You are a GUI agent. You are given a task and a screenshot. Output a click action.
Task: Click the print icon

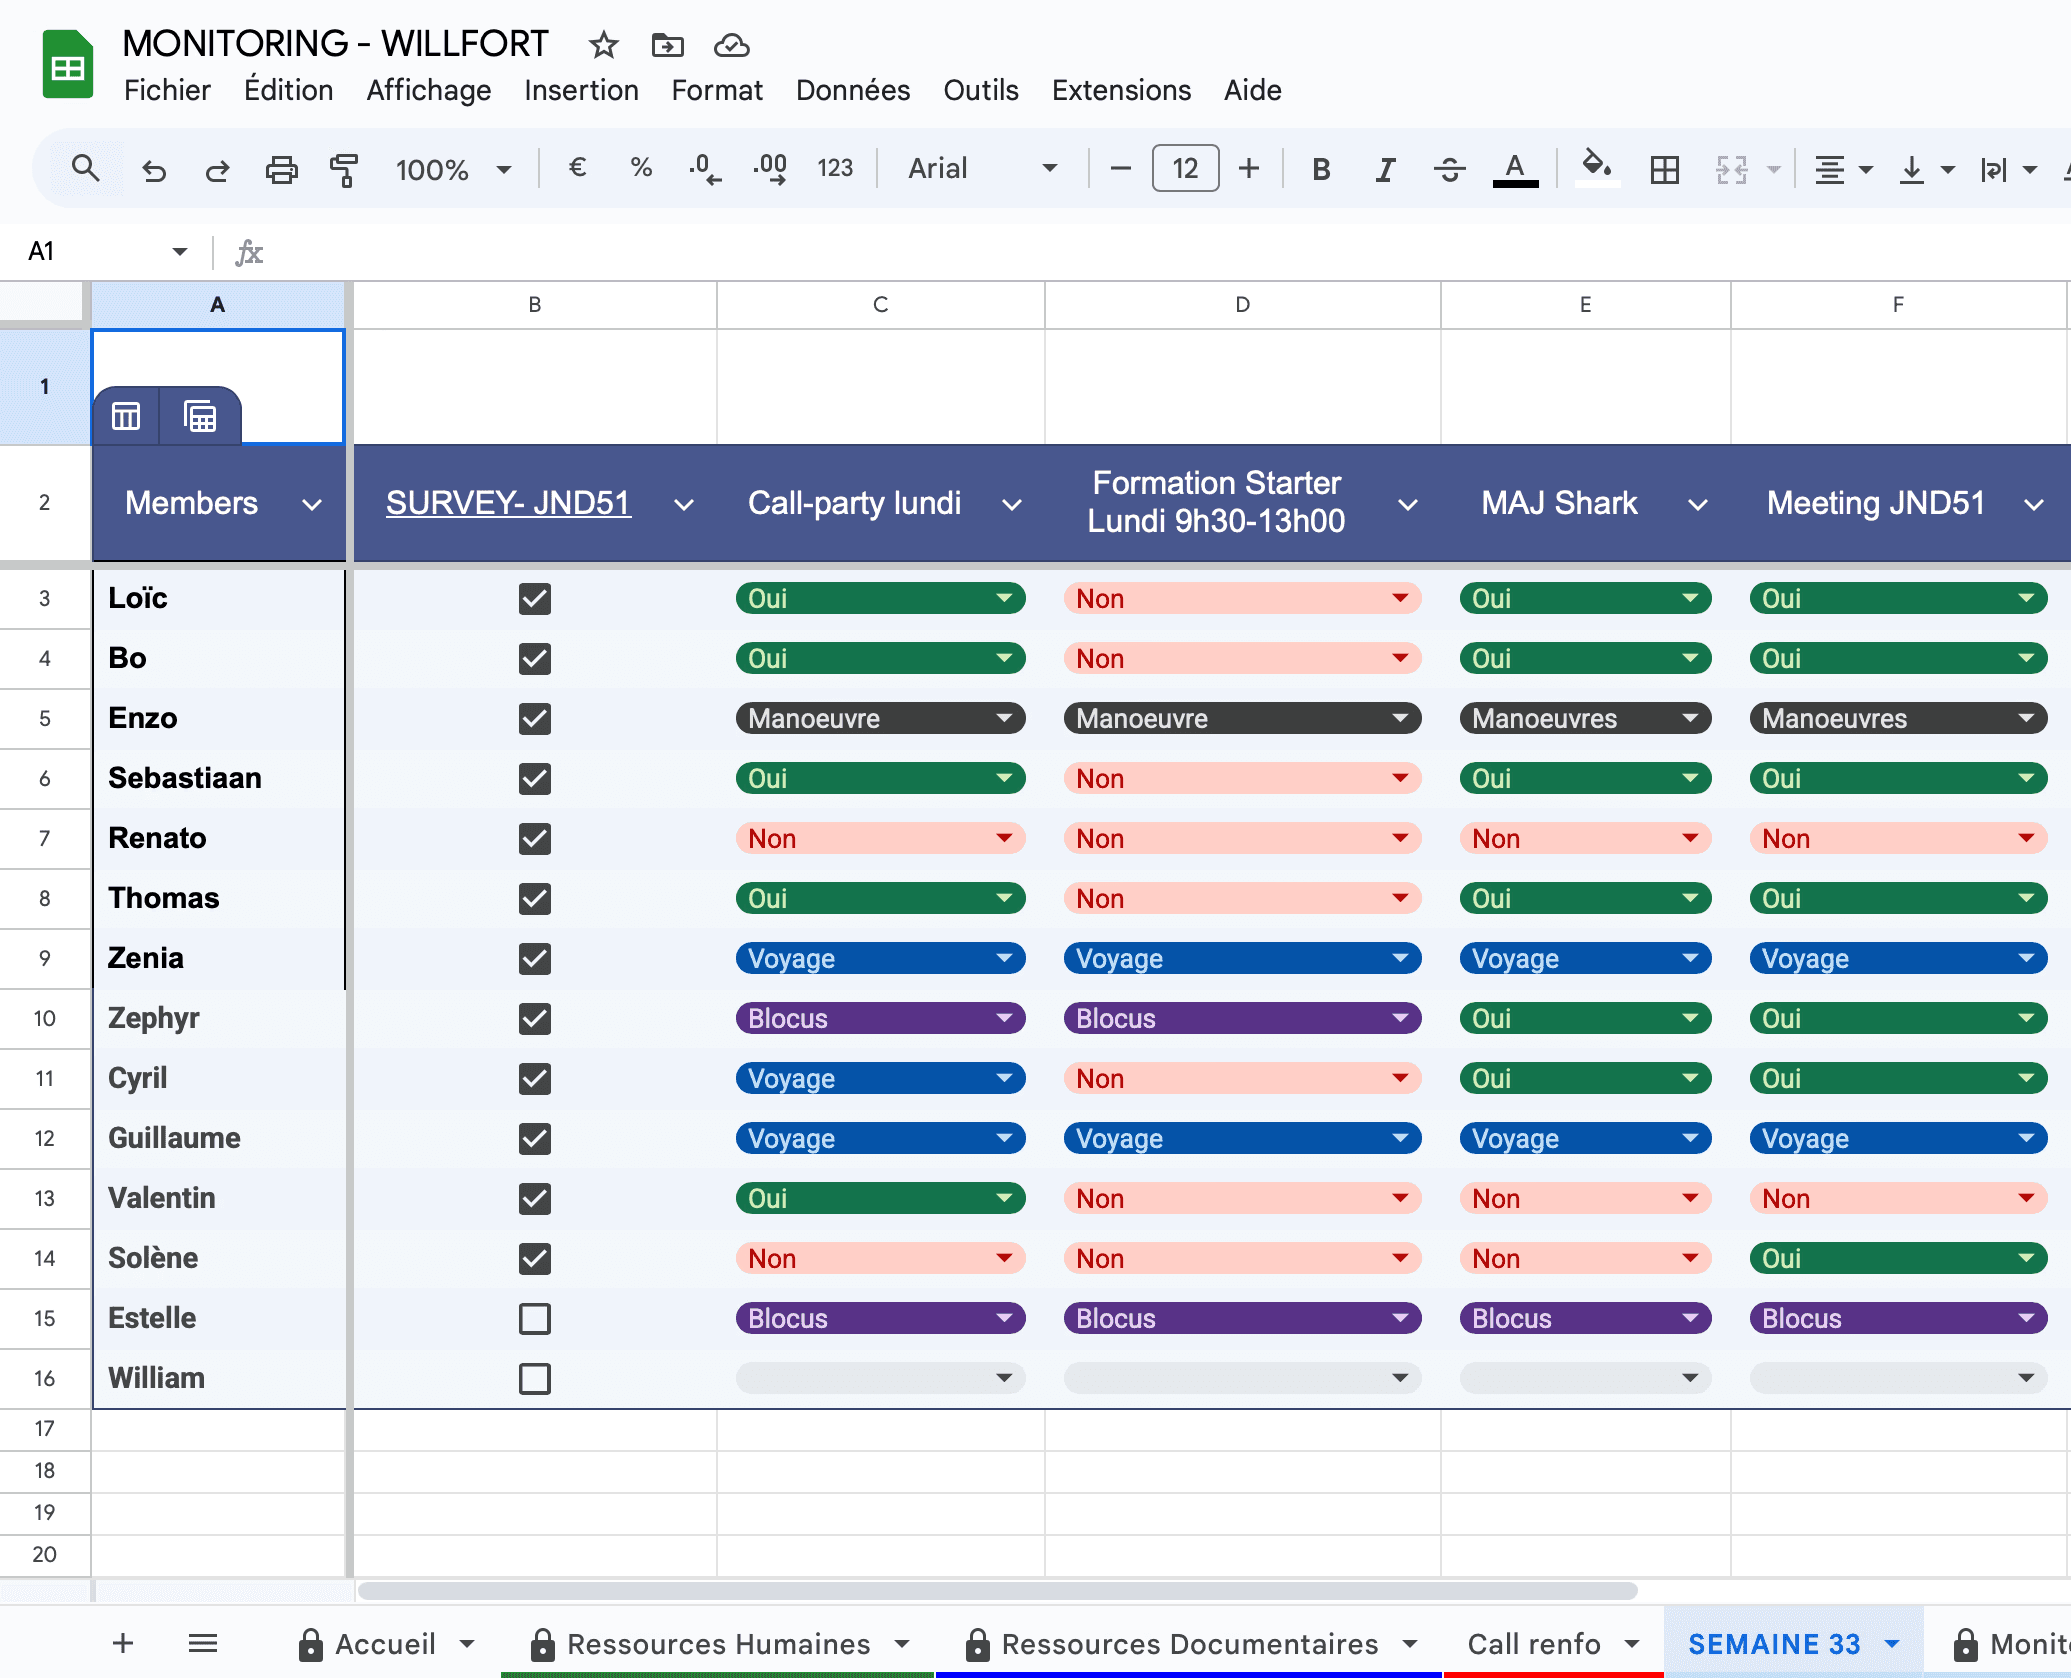281,169
